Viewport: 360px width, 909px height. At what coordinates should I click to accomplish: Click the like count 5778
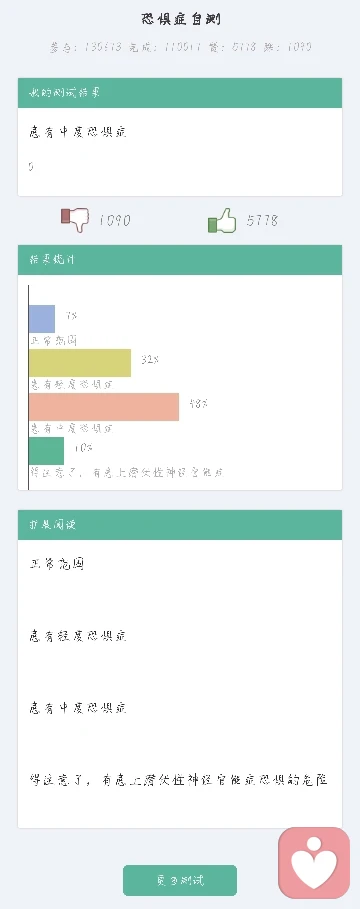tap(262, 220)
